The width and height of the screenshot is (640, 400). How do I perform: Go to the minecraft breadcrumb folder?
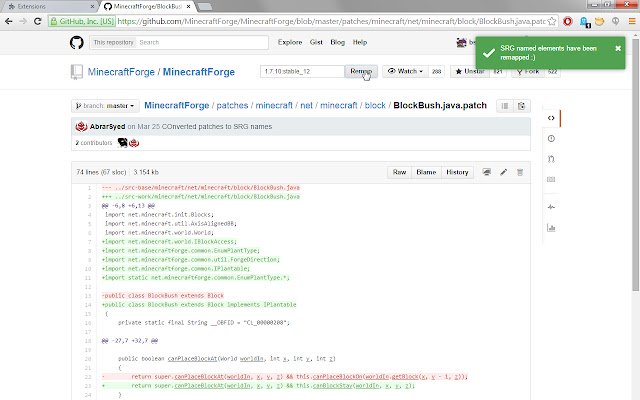pyautogui.click(x=274, y=105)
